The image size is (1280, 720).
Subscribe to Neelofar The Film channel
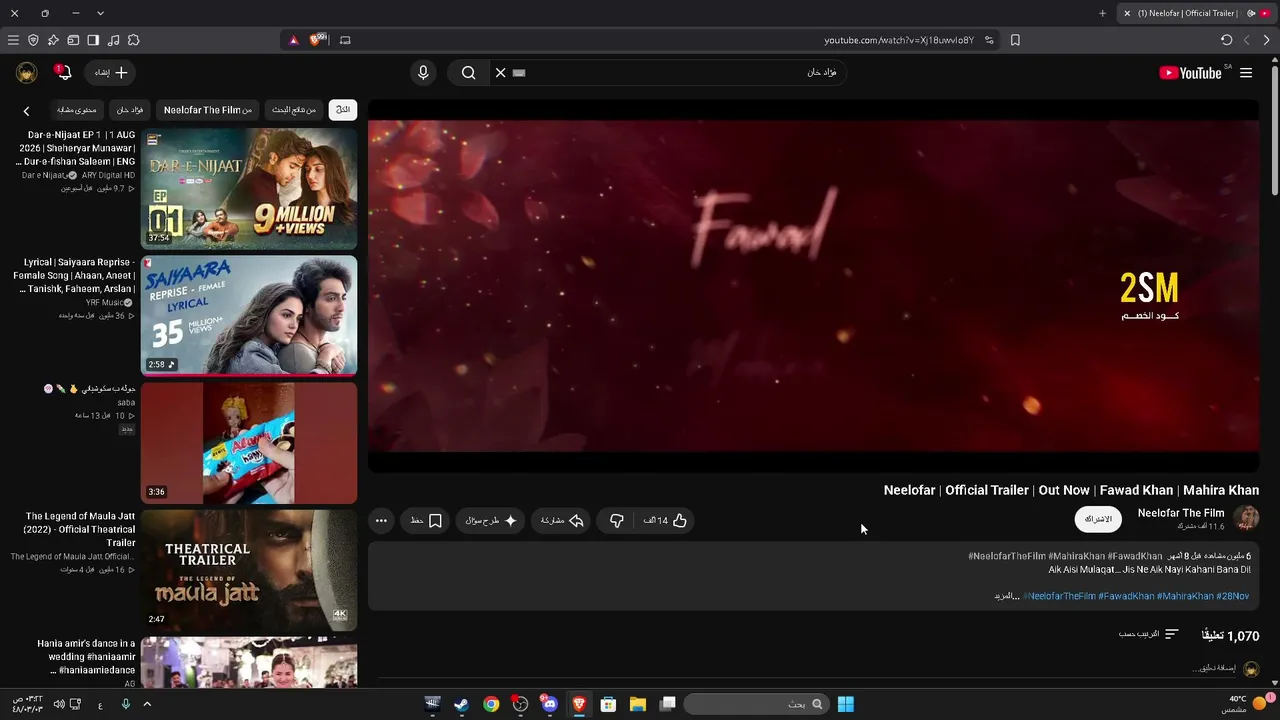[1098, 519]
